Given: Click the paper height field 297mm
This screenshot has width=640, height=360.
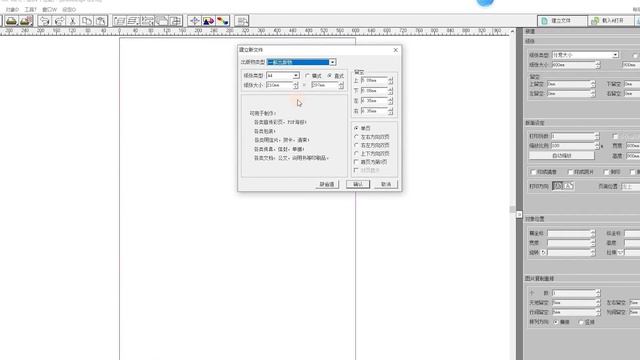Looking at the screenshot, I should [324, 85].
